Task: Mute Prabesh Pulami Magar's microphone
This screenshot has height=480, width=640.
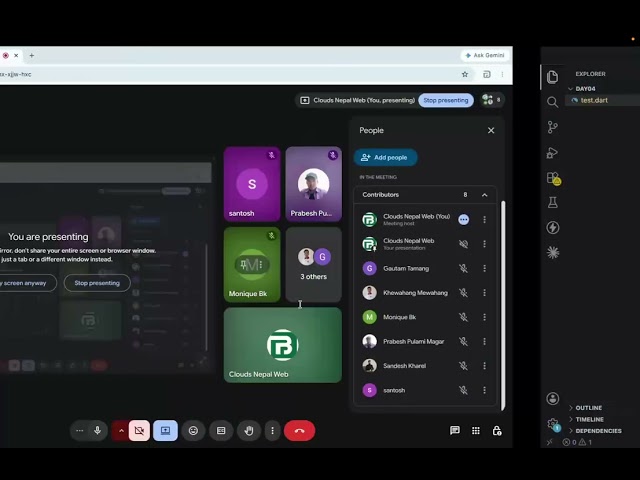Action: point(463,341)
